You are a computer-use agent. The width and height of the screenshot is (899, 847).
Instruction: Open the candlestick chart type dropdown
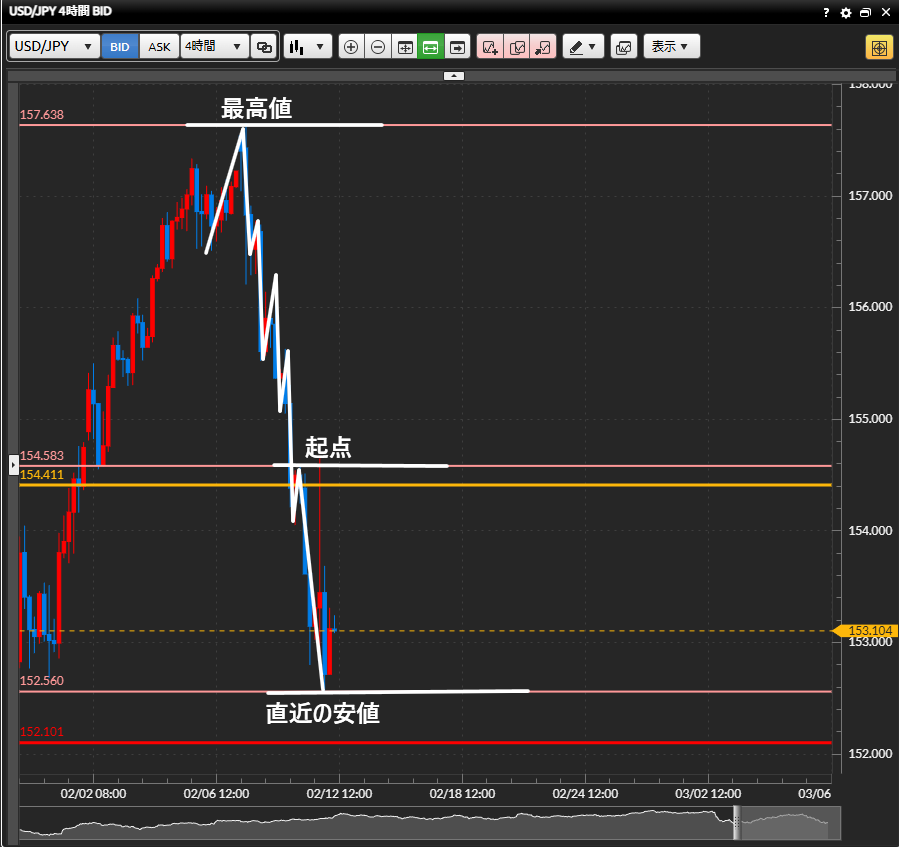pyautogui.click(x=307, y=47)
